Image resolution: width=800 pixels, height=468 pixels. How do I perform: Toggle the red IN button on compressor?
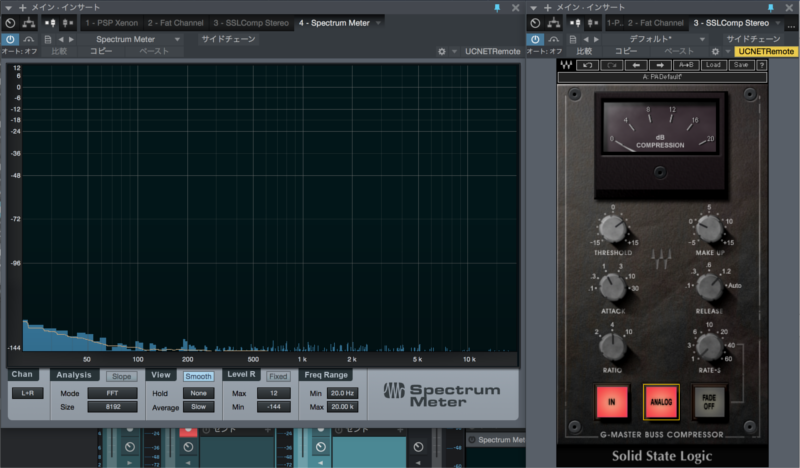tap(611, 402)
